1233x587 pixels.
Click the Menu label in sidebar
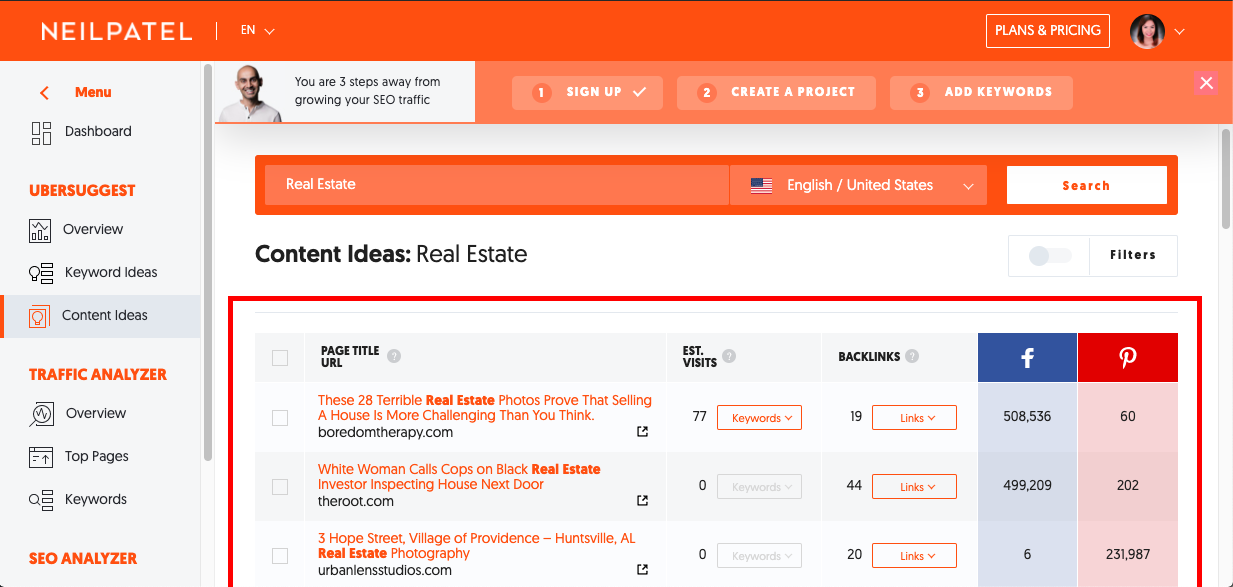93,93
